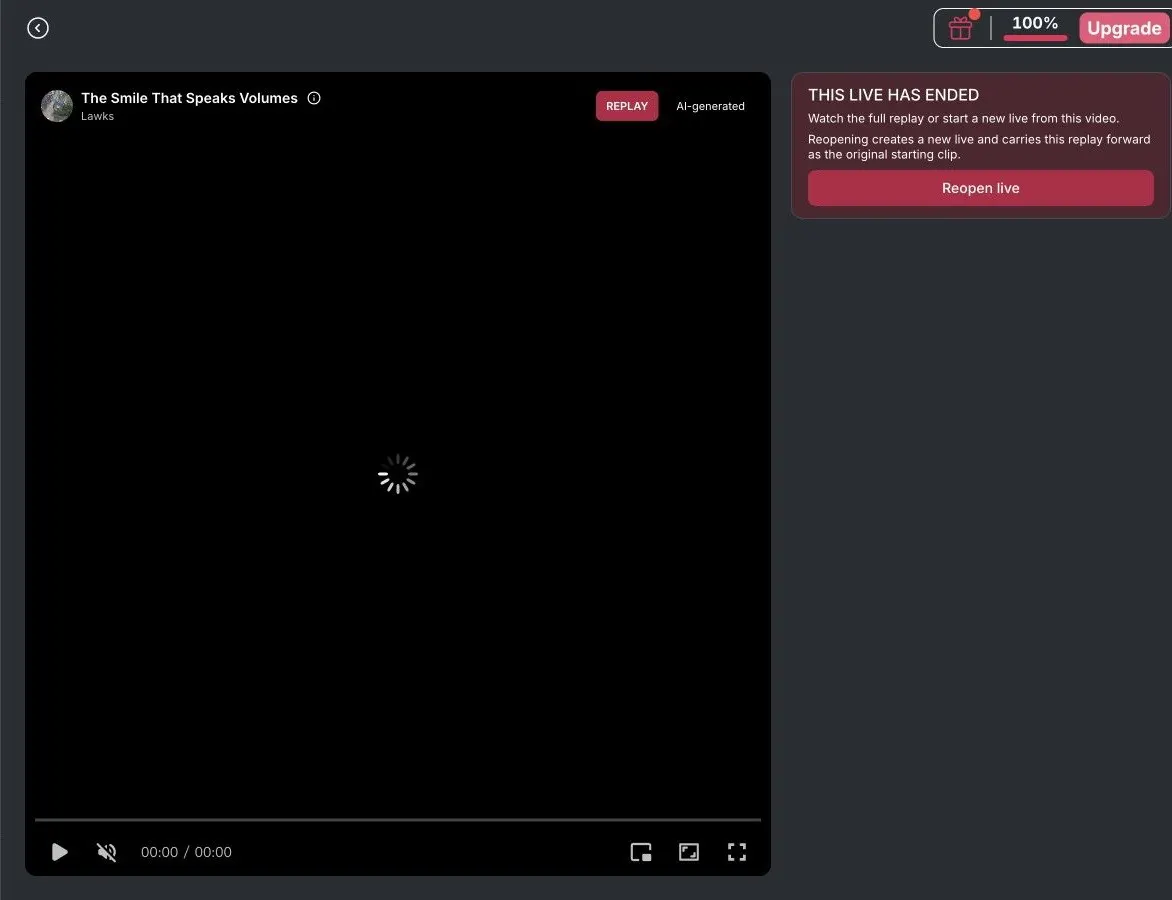Click the AI-generated label
The height and width of the screenshot is (900, 1172).
(710, 106)
